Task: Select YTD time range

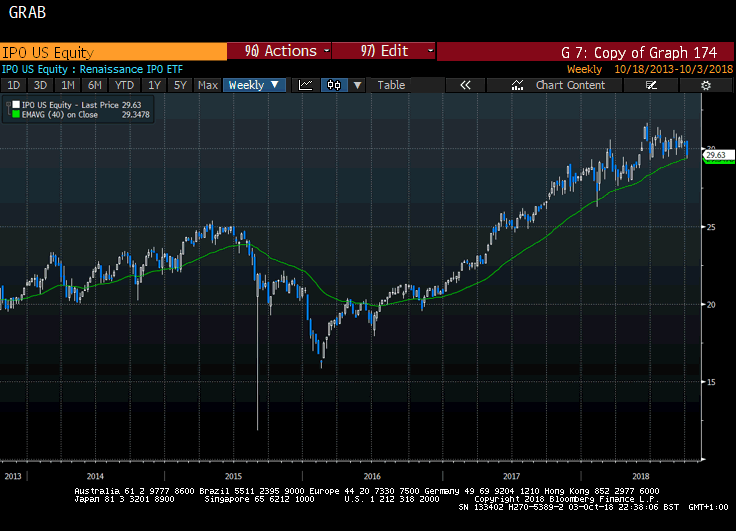Action: pos(124,85)
